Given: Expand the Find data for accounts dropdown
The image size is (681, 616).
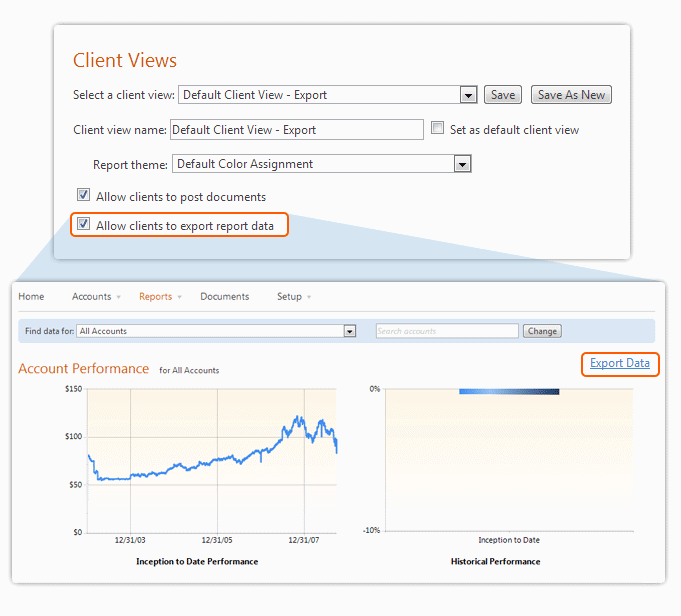Looking at the screenshot, I should click(x=349, y=331).
